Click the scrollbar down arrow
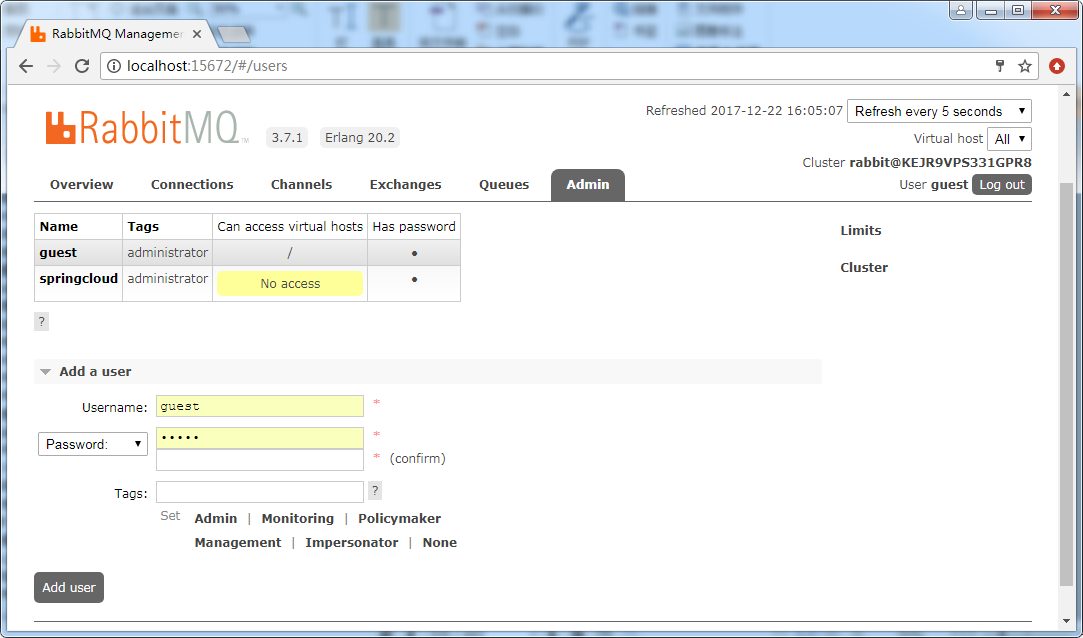The image size is (1083, 638). coord(1067,621)
